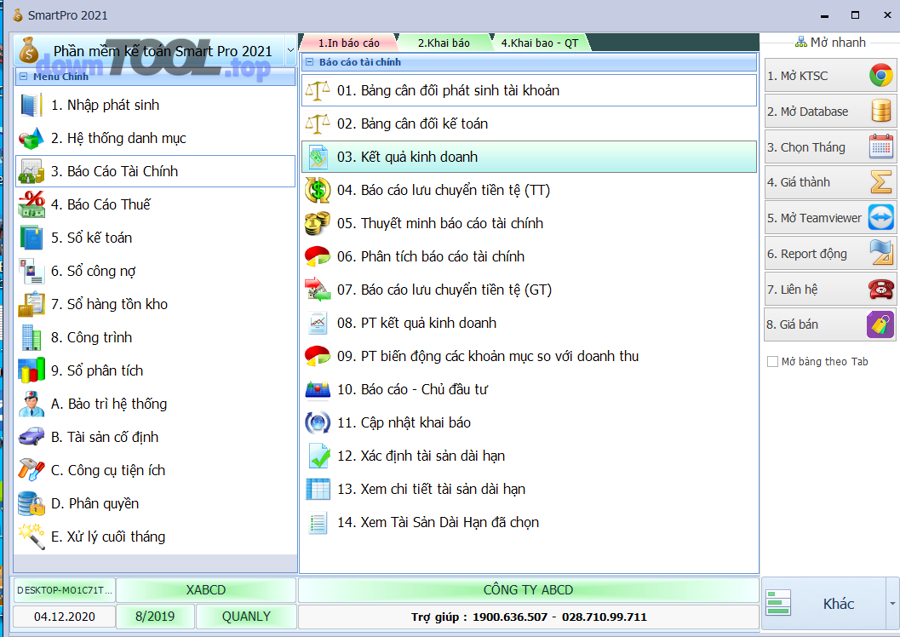Click the 5. Mở Teamviewer button
The width and height of the screenshot is (900, 637).
point(831,218)
